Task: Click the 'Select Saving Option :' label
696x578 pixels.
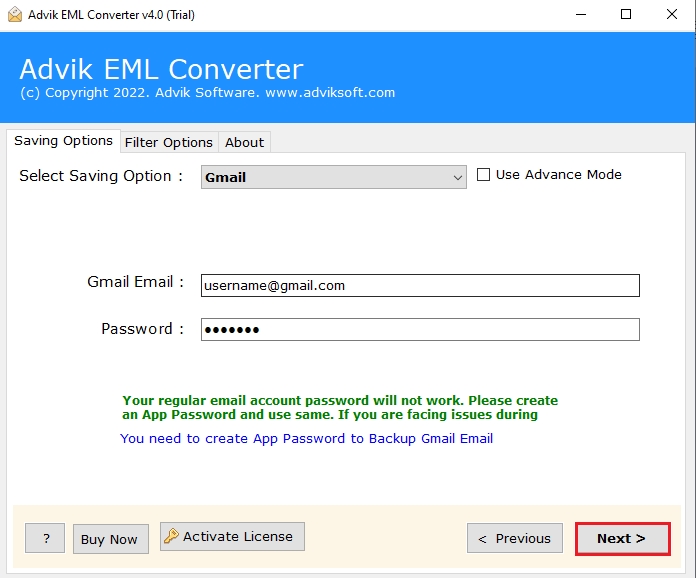Action: tap(101, 176)
